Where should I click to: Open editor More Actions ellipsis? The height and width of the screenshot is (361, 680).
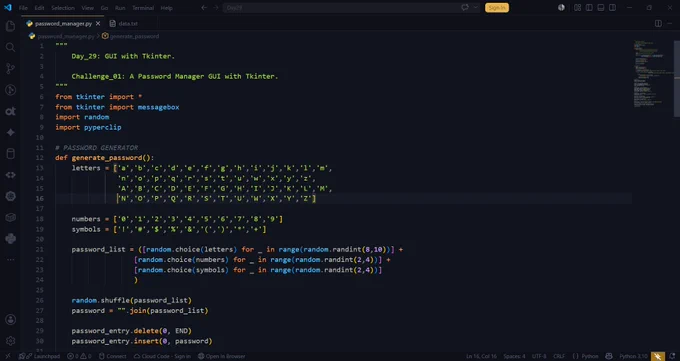(670, 23)
